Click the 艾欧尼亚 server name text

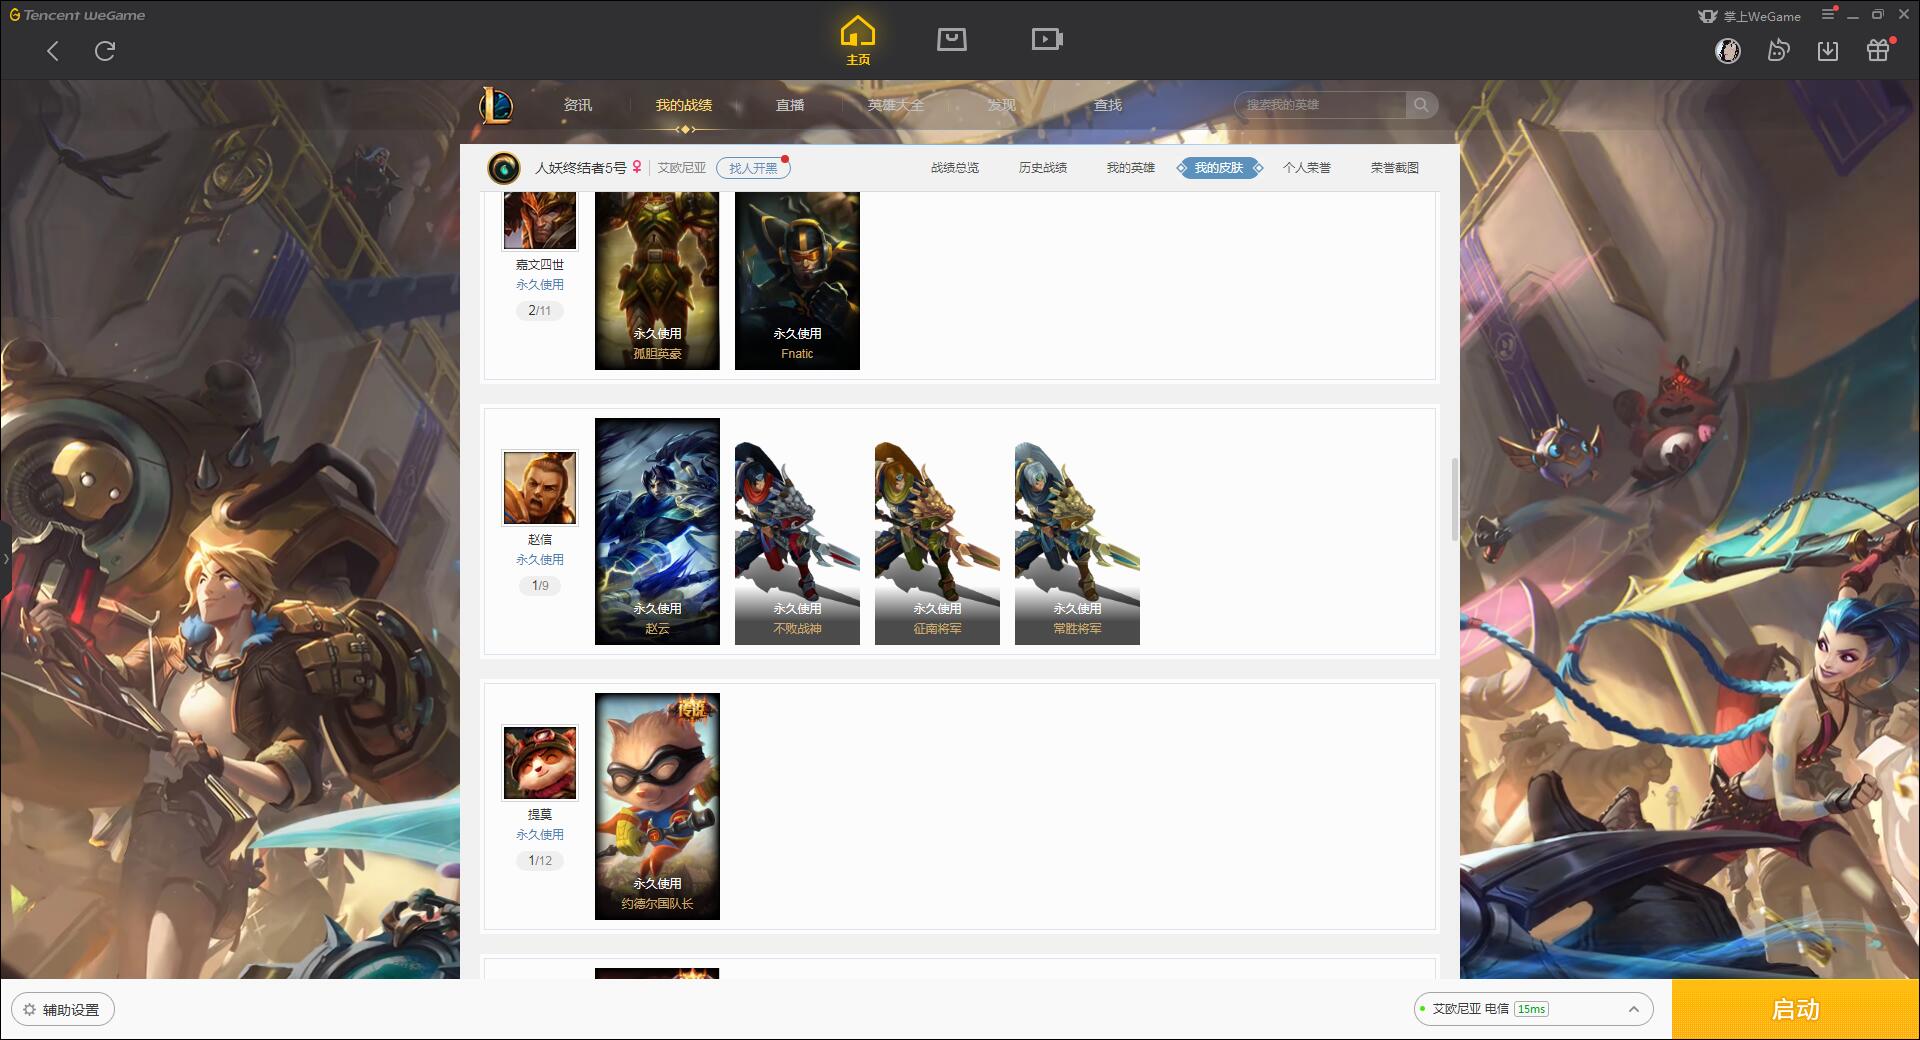[x=681, y=168]
